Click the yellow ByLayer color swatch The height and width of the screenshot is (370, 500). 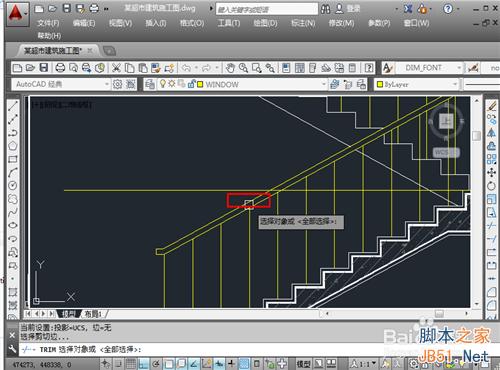380,84
